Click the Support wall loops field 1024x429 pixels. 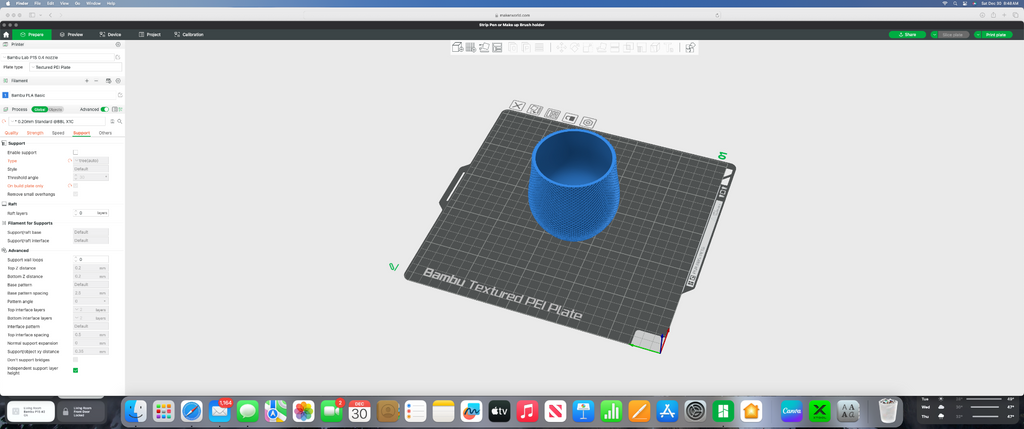coord(91,260)
